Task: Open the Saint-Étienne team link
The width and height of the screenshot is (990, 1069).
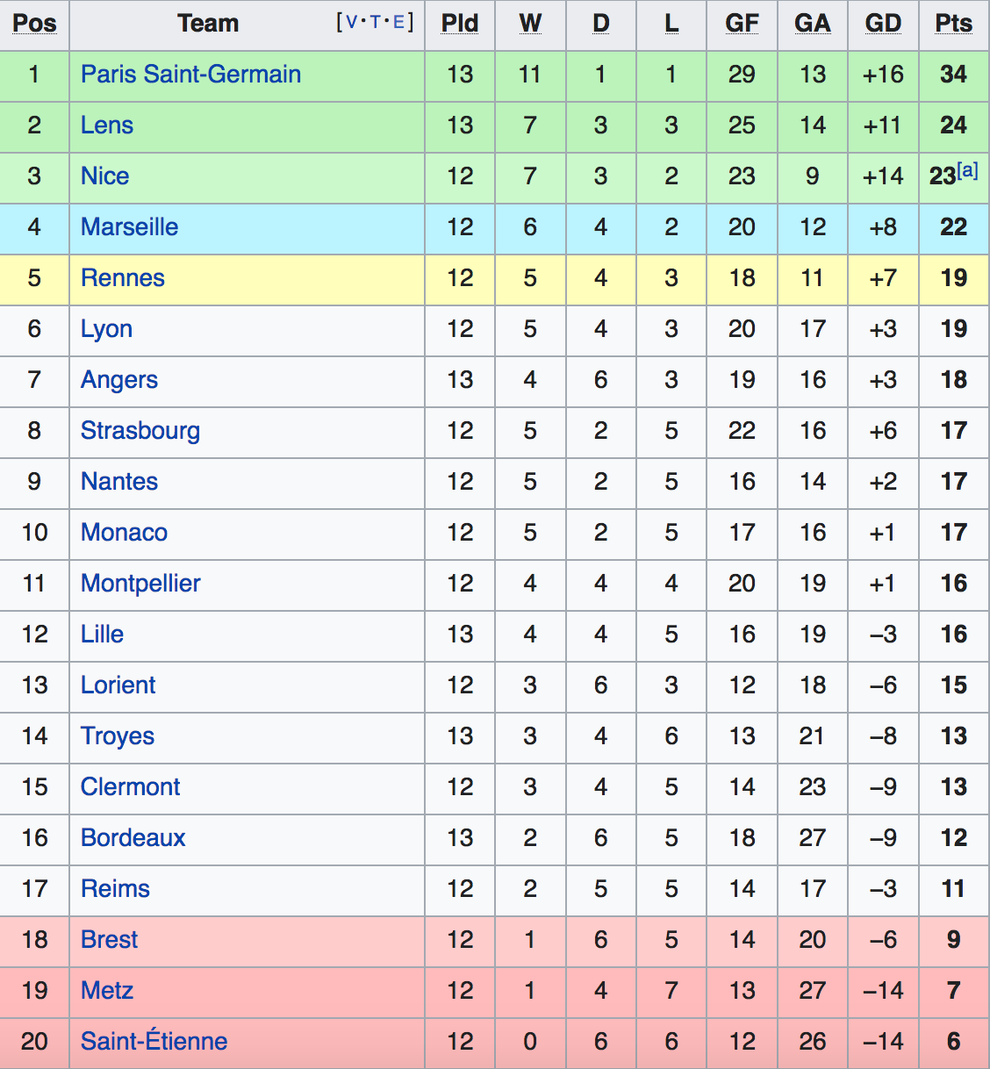Action: (154, 1041)
